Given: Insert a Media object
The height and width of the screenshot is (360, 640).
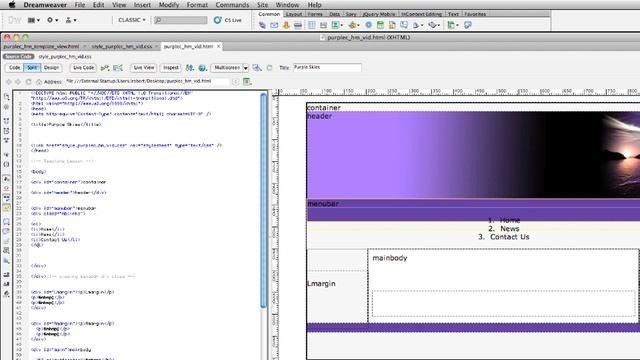Looking at the screenshot, I should [353, 25].
